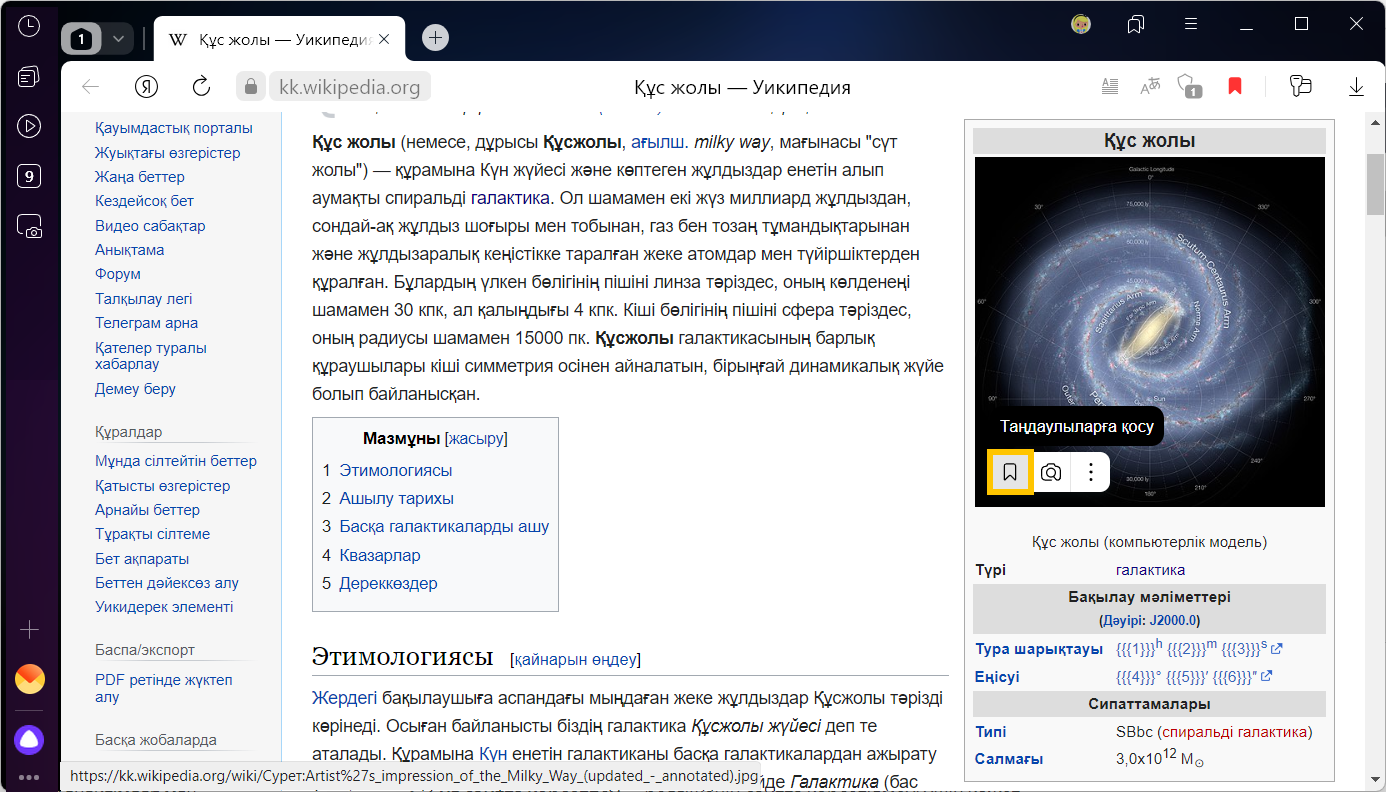Search image with the camera icon on picture
The width and height of the screenshot is (1386, 792).
coord(1050,472)
